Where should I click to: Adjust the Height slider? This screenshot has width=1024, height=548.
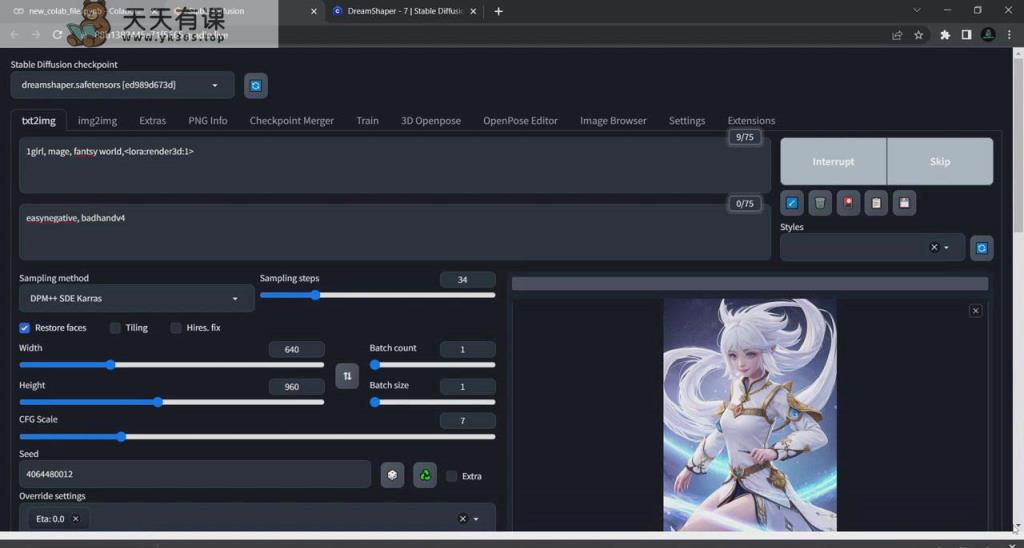172,402
